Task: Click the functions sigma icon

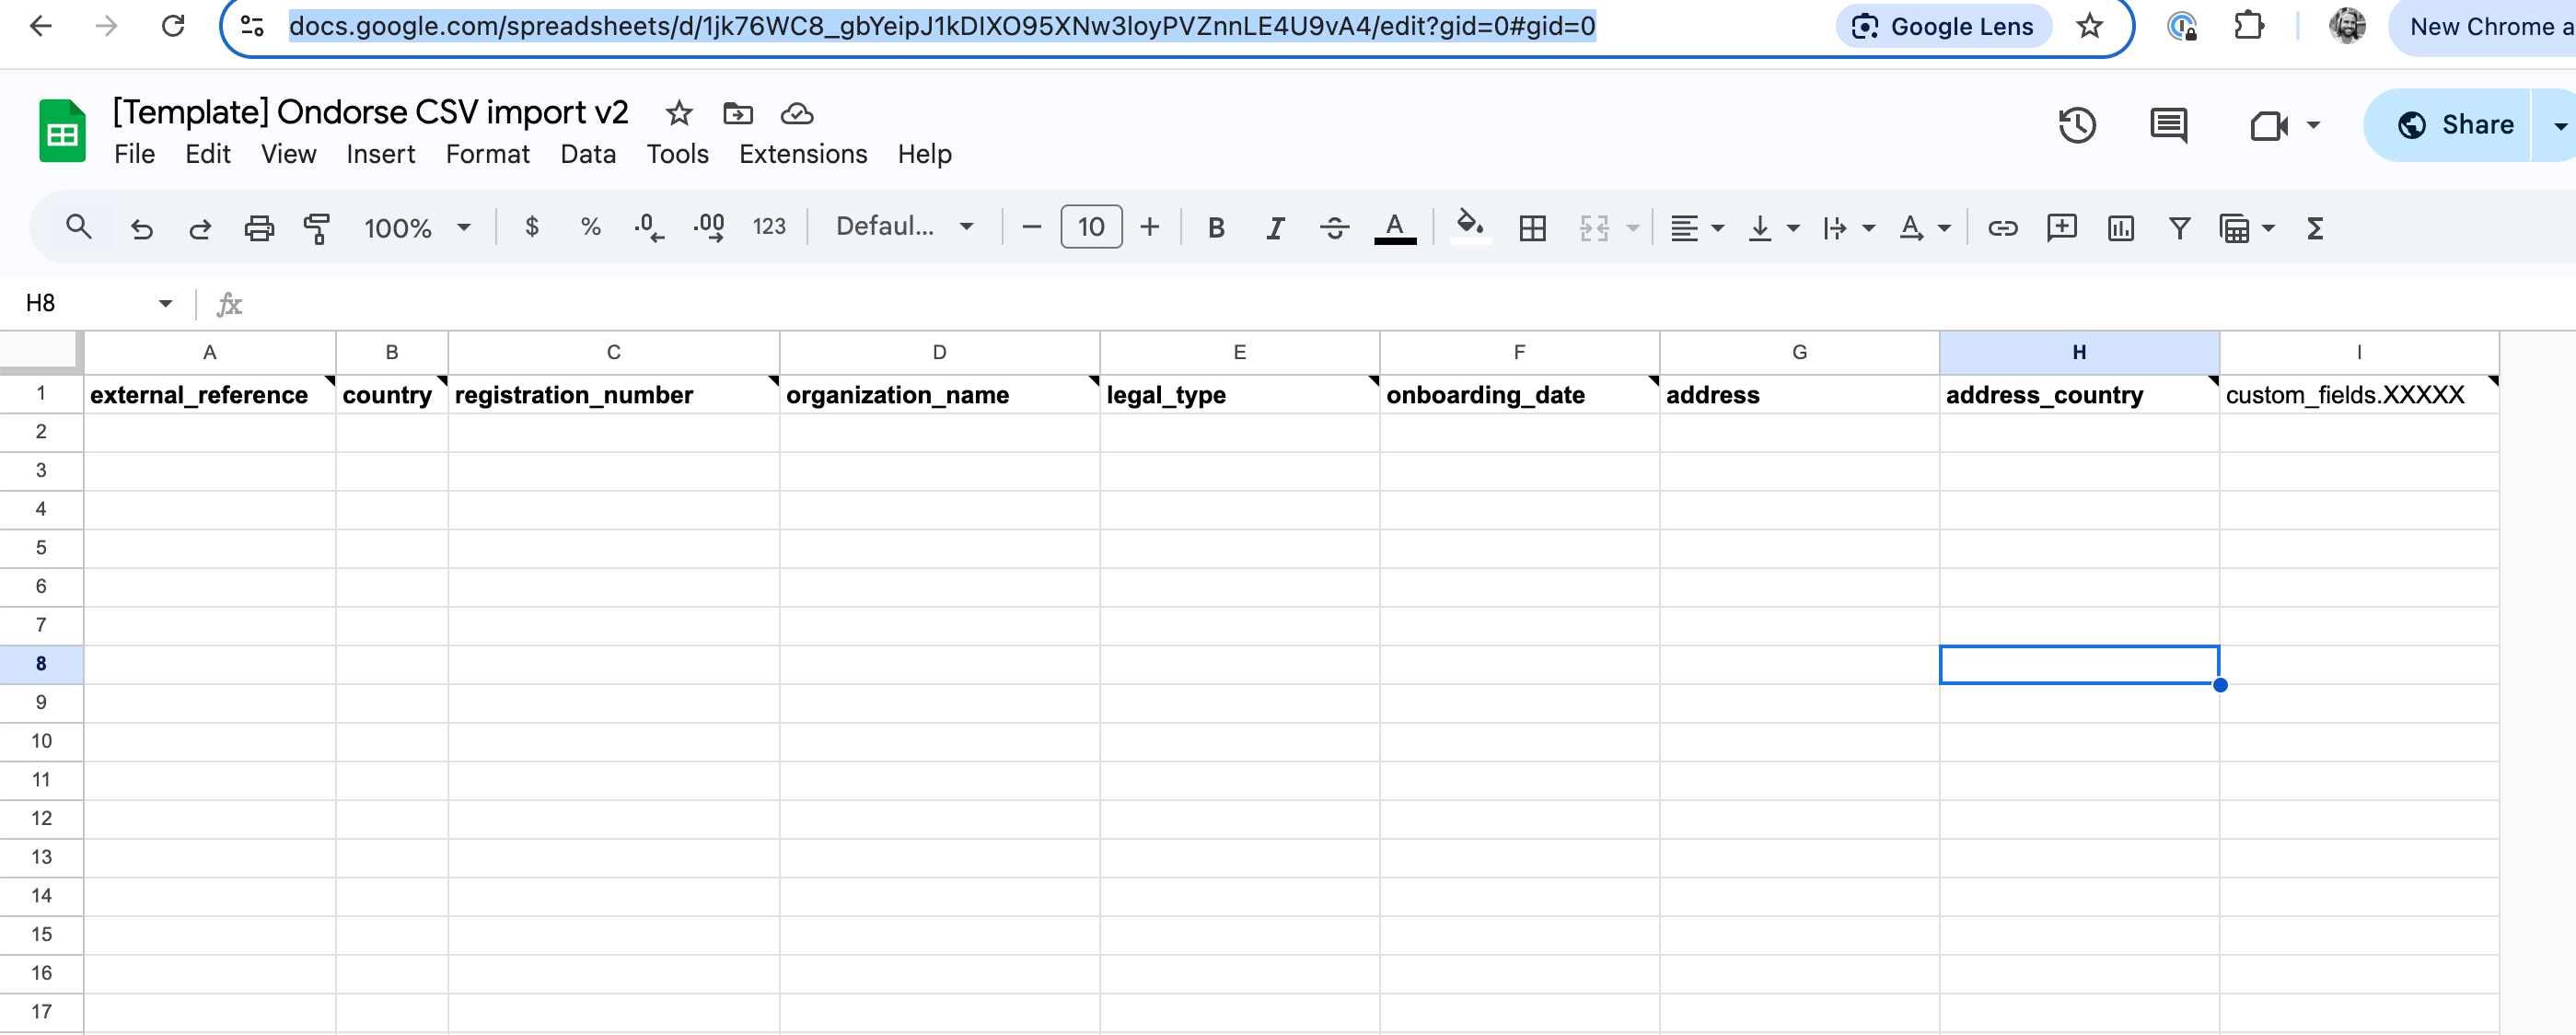Action: [x=2314, y=228]
